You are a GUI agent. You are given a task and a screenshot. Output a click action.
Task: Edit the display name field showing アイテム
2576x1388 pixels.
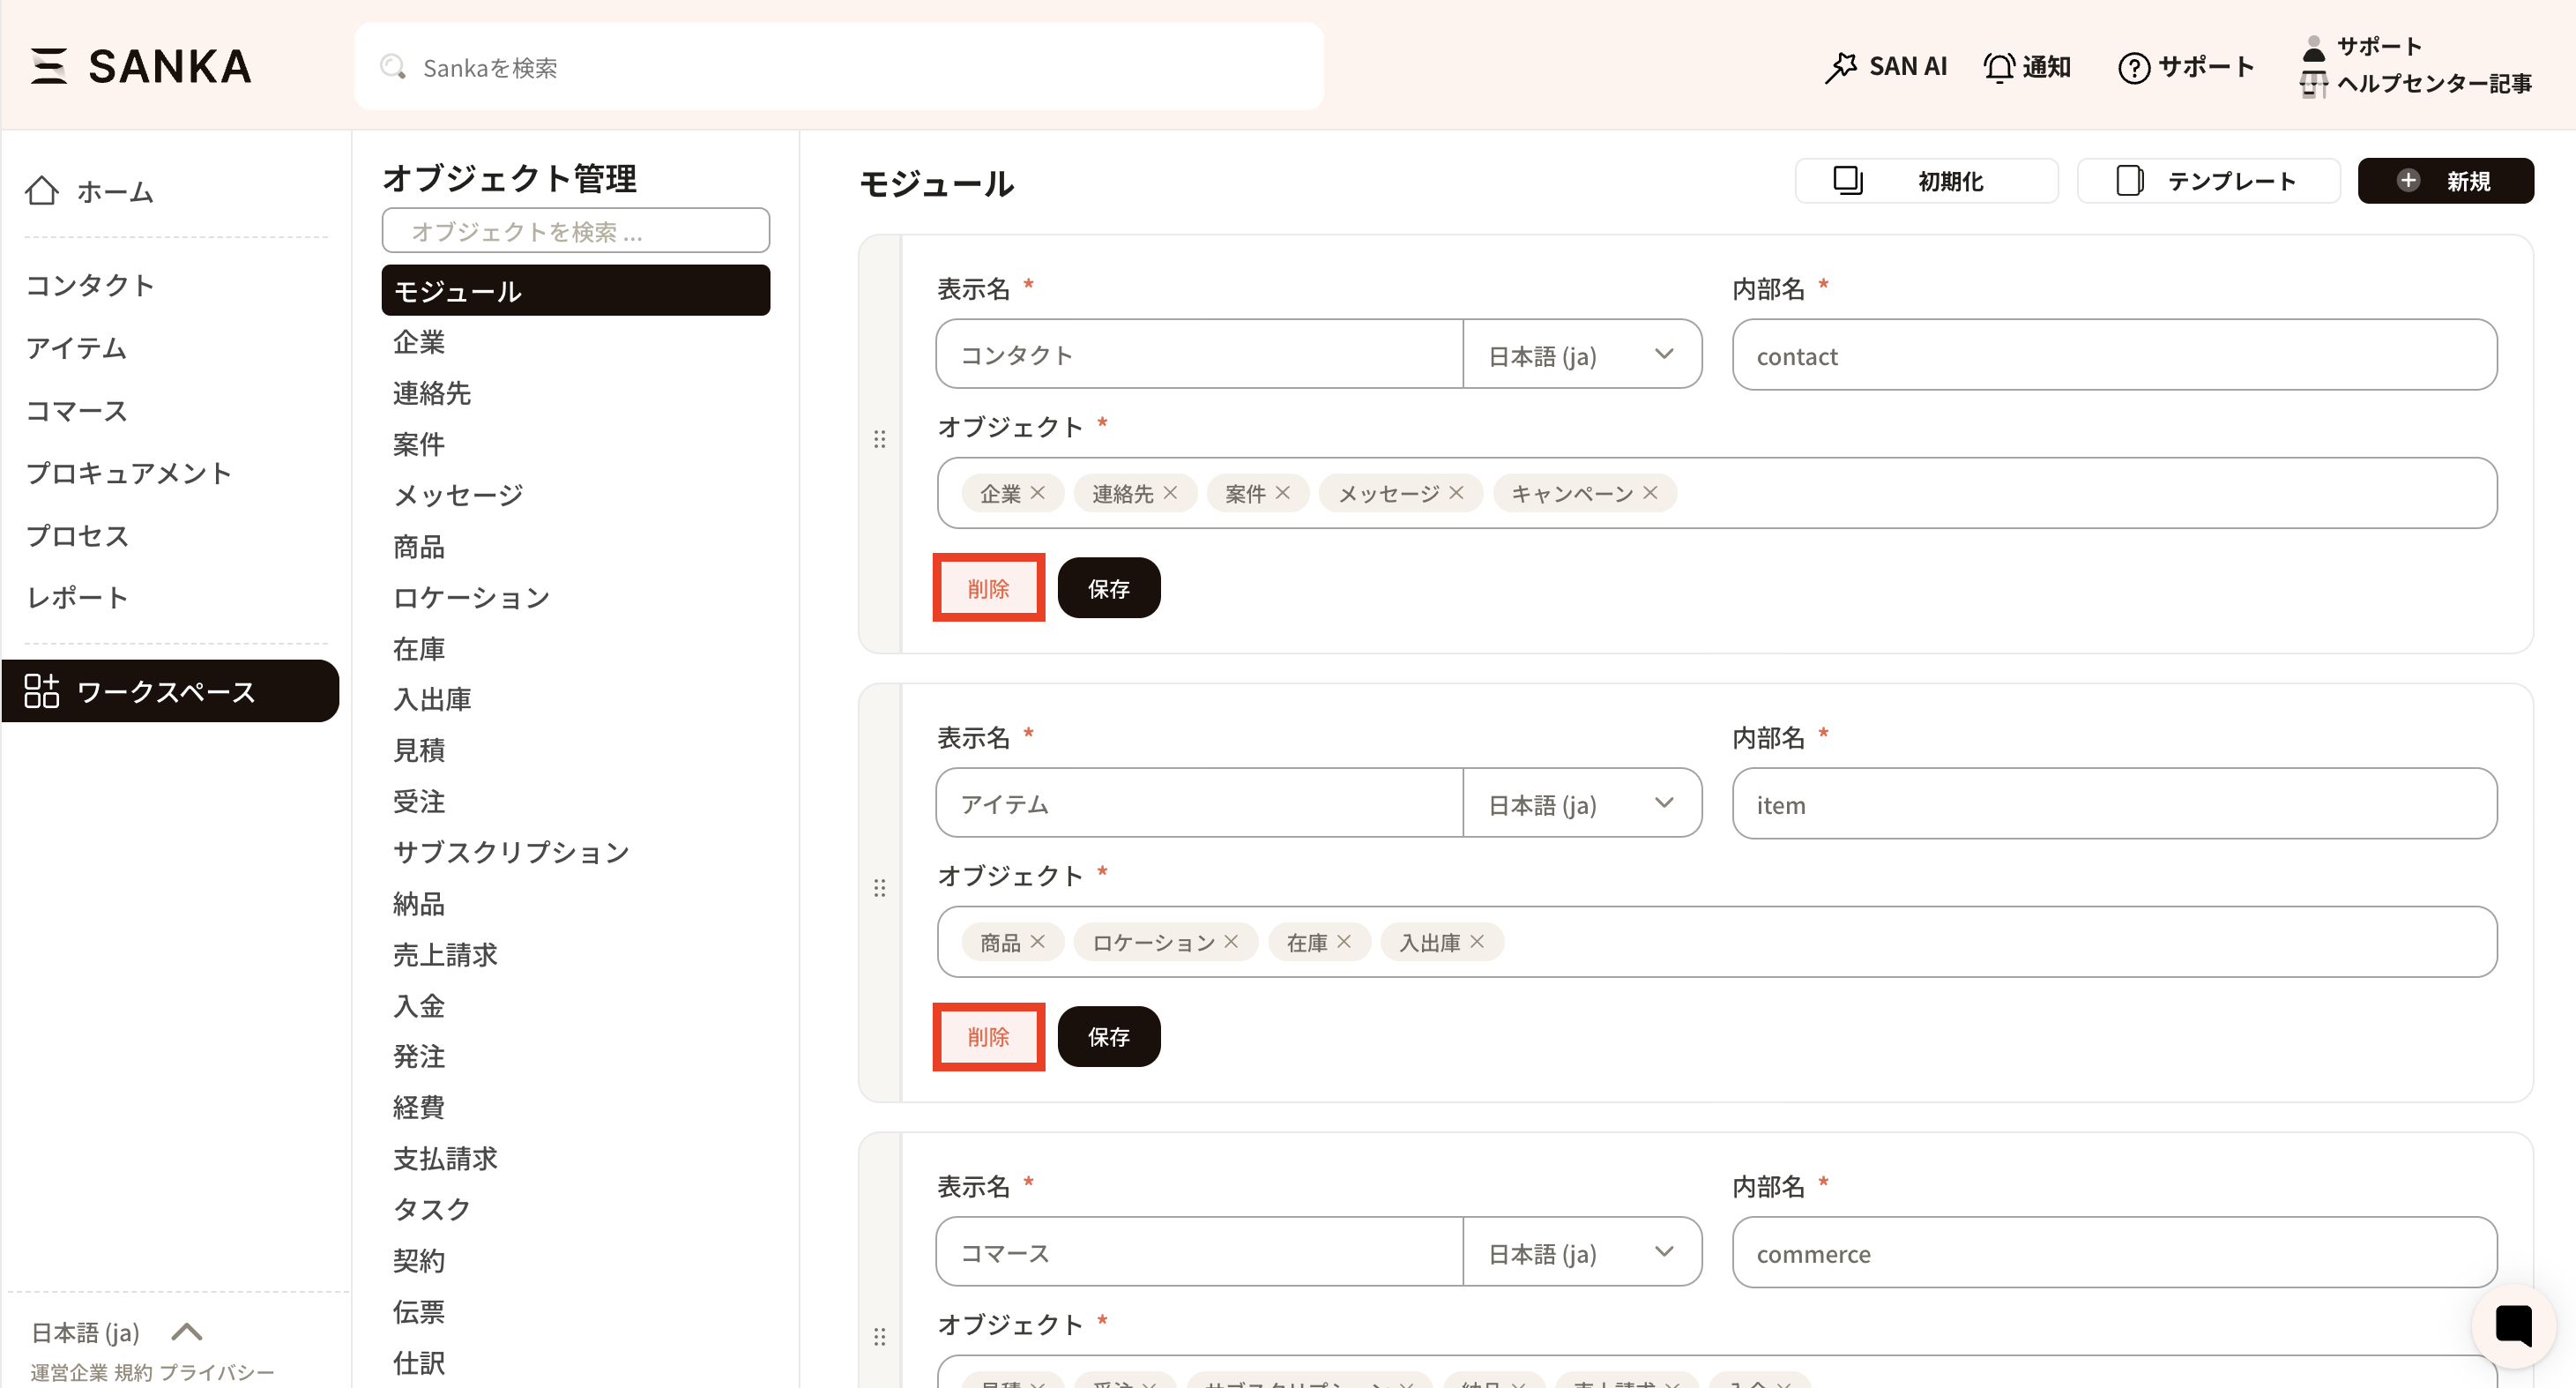(1199, 804)
